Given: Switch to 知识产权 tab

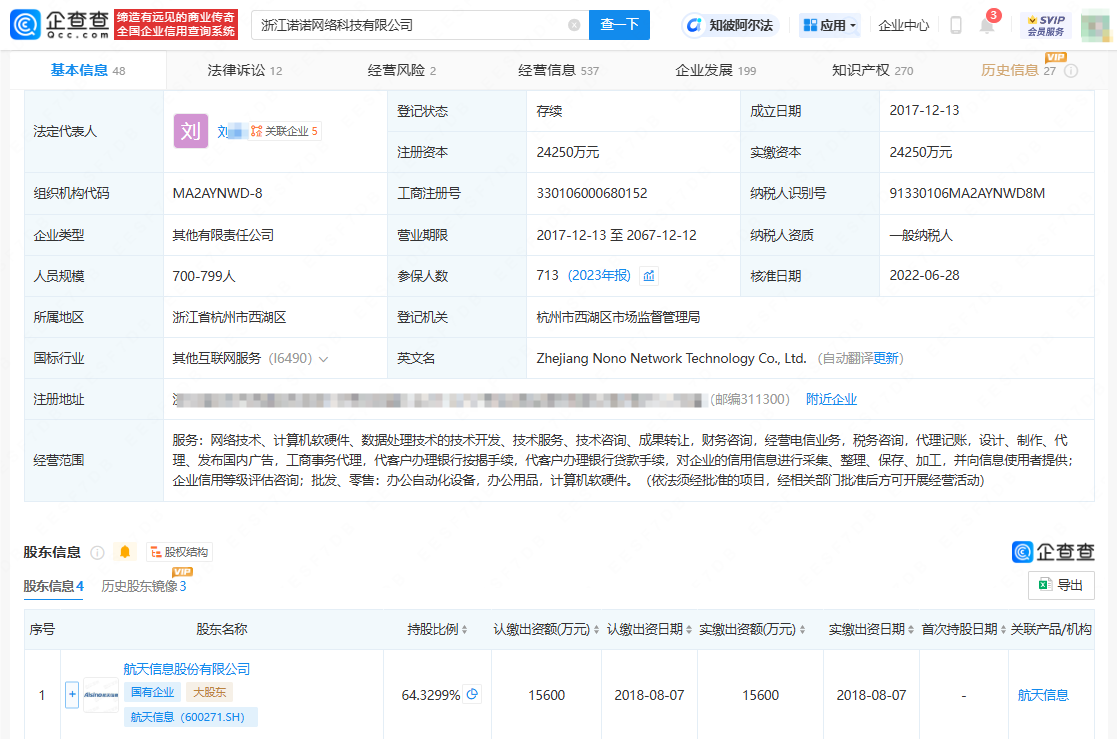Looking at the screenshot, I should click(873, 71).
